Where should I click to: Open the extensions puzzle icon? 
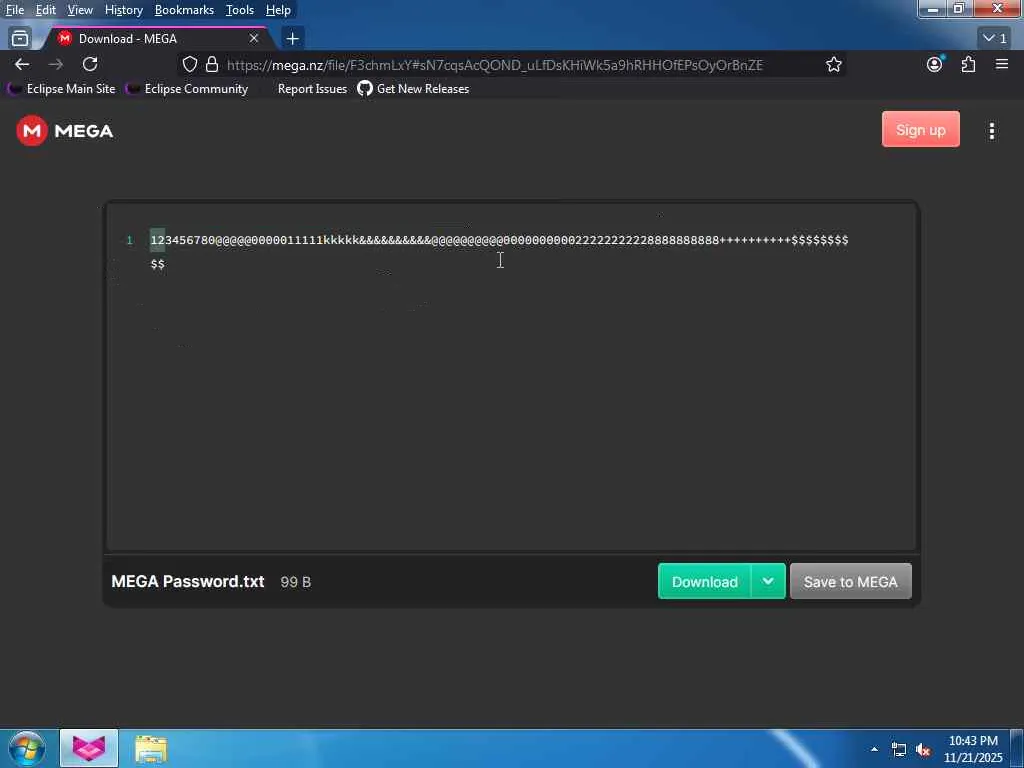point(968,64)
